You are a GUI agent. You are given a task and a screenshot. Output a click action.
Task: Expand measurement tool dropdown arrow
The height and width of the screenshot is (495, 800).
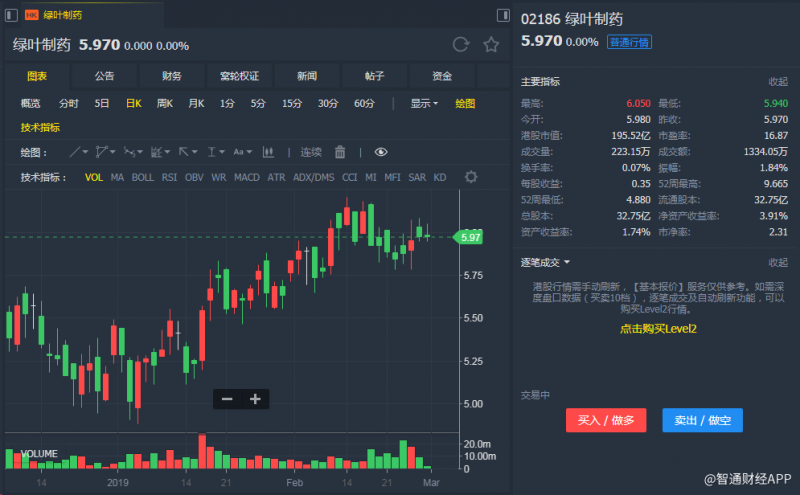(x=221, y=152)
